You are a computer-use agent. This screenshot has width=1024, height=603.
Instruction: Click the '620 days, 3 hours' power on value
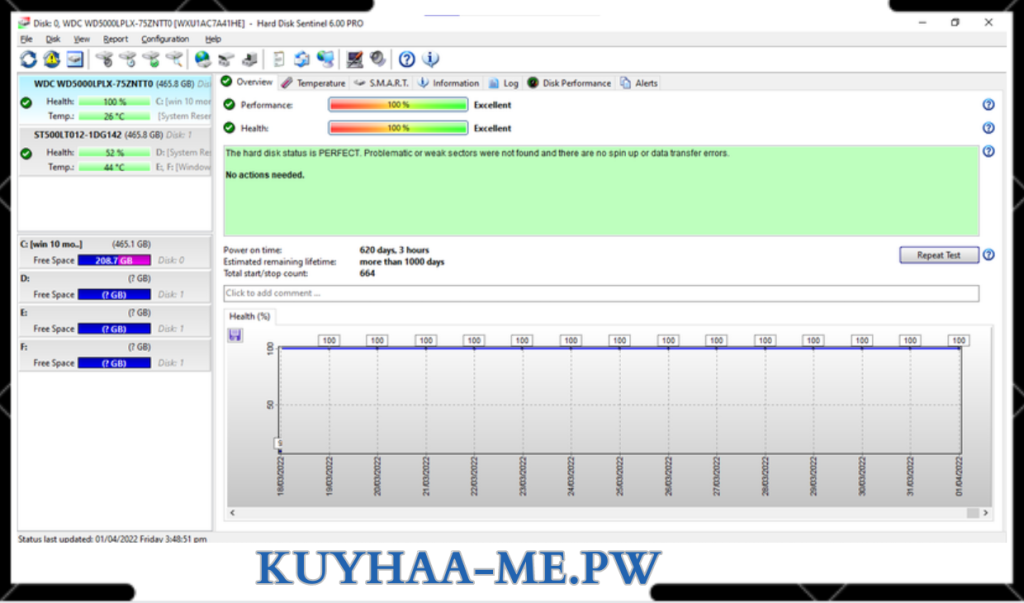click(394, 250)
